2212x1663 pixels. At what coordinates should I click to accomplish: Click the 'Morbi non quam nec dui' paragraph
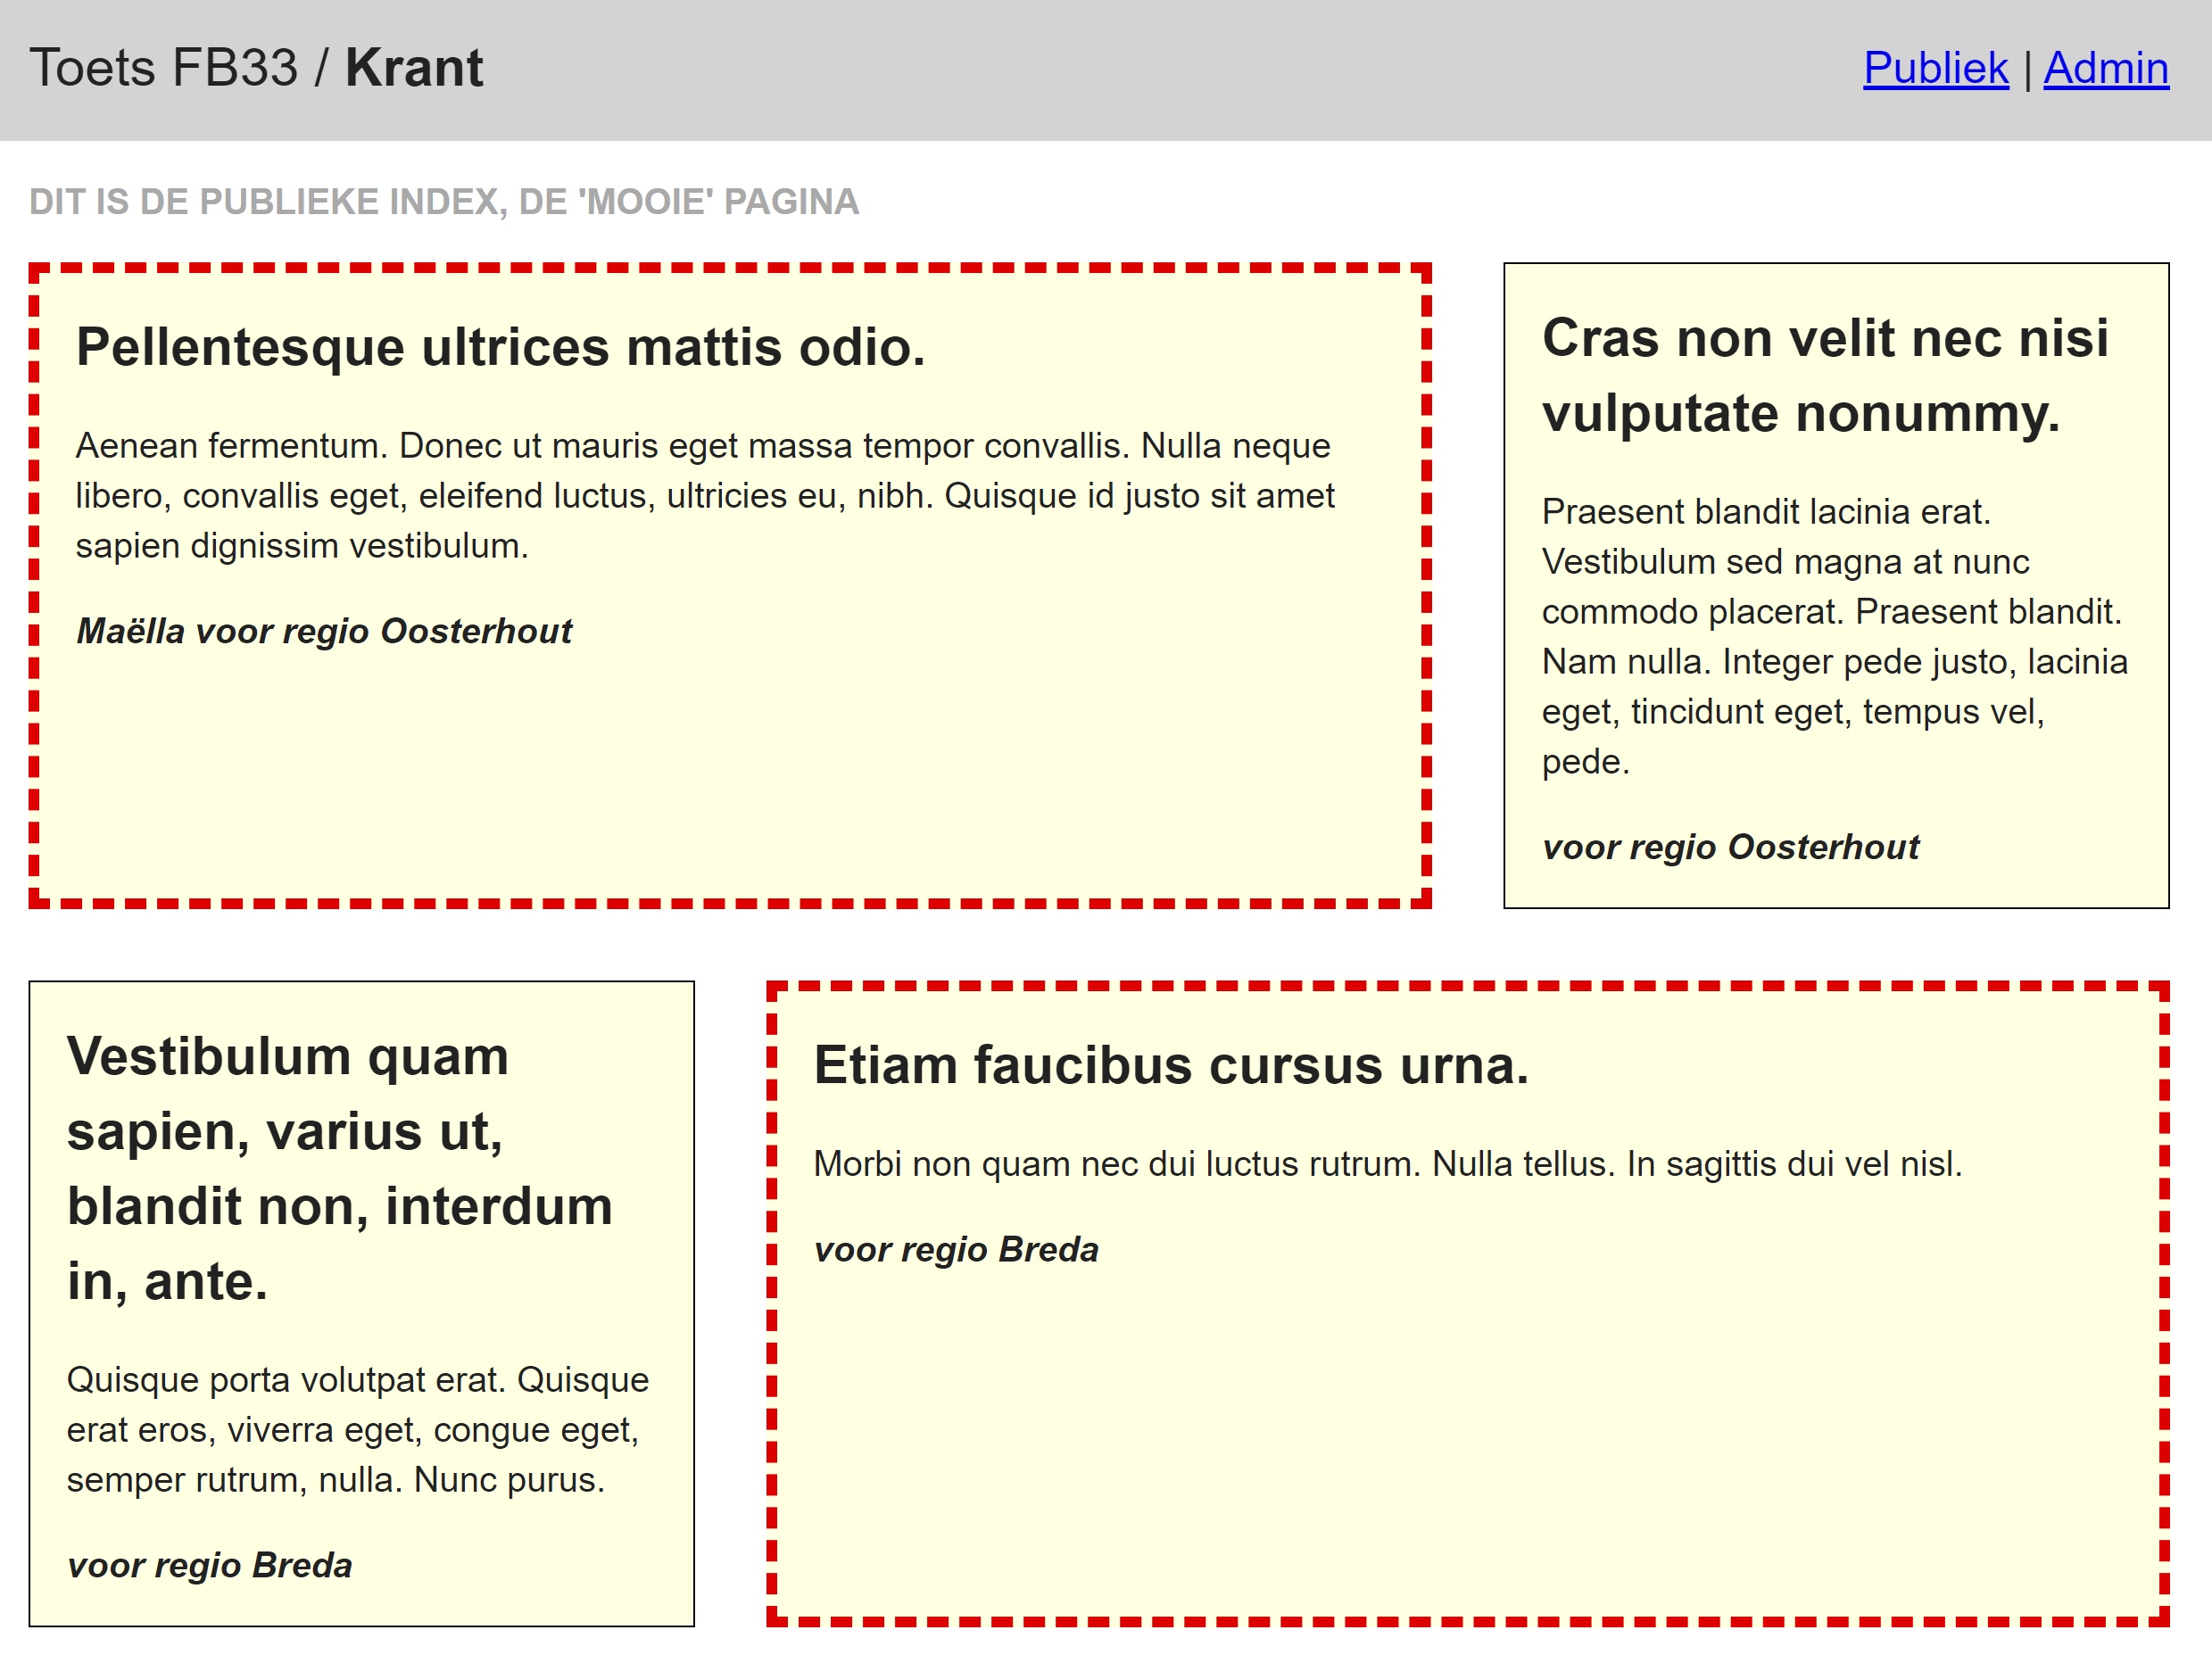1387,1164
